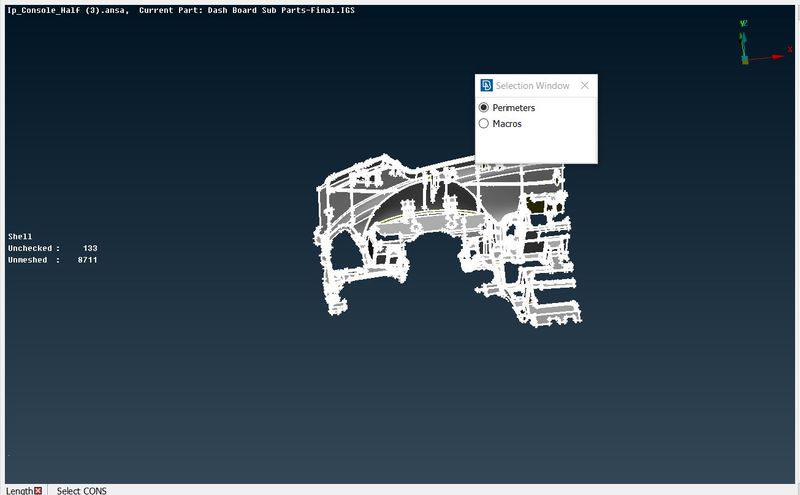Click the Select CONS status text
The image size is (800, 495).
(82, 490)
